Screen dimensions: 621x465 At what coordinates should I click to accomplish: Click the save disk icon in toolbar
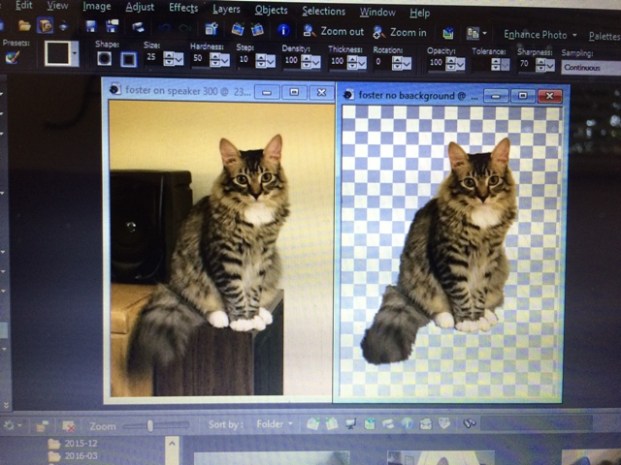(x=90, y=26)
